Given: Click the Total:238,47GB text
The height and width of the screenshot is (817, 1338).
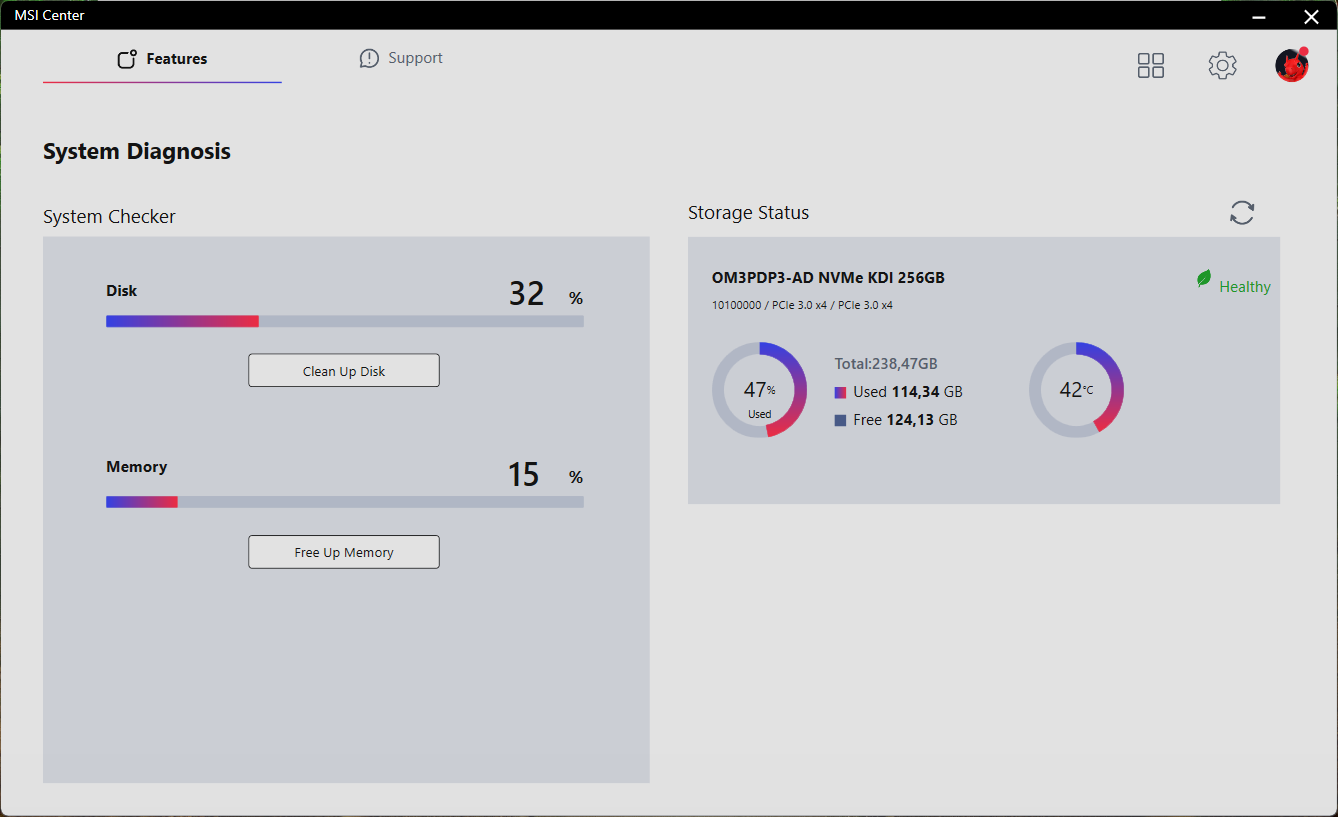Looking at the screenshot, I should 886,364.
